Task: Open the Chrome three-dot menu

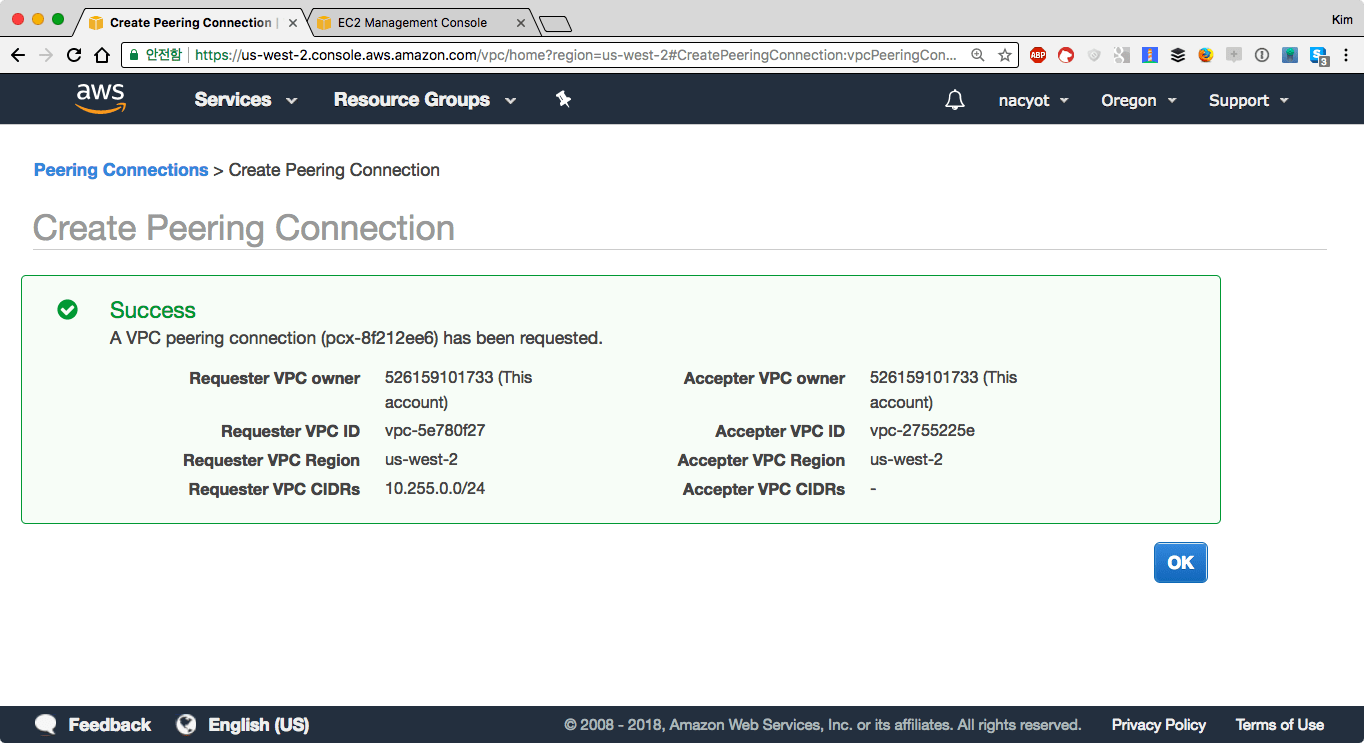Action: point(1346,56)
